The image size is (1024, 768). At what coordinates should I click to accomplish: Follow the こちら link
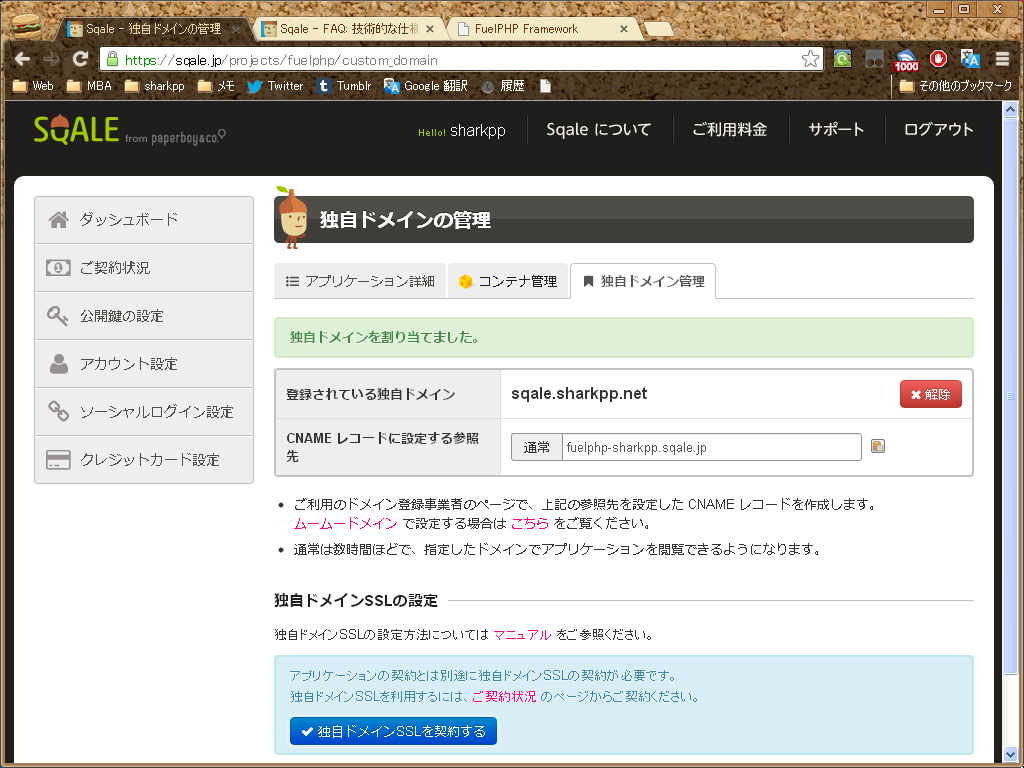pos(530,523)
